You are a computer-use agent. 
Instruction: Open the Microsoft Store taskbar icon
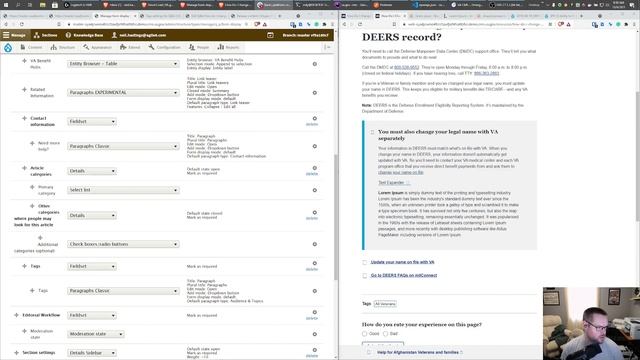coord(55,5)
